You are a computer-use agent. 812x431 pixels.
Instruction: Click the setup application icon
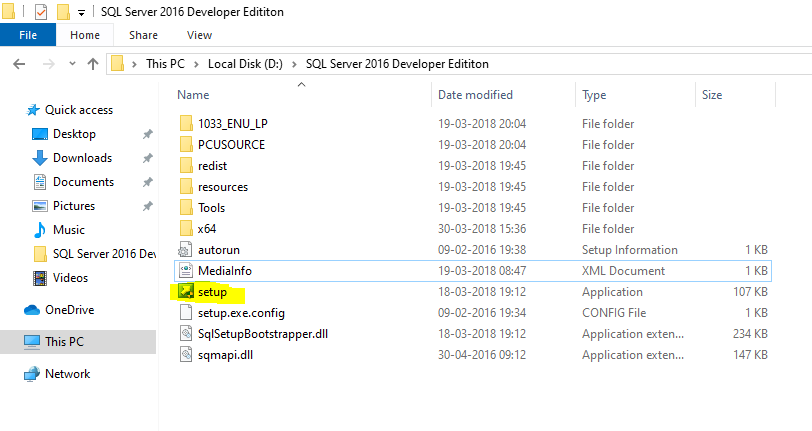point(185,292)
